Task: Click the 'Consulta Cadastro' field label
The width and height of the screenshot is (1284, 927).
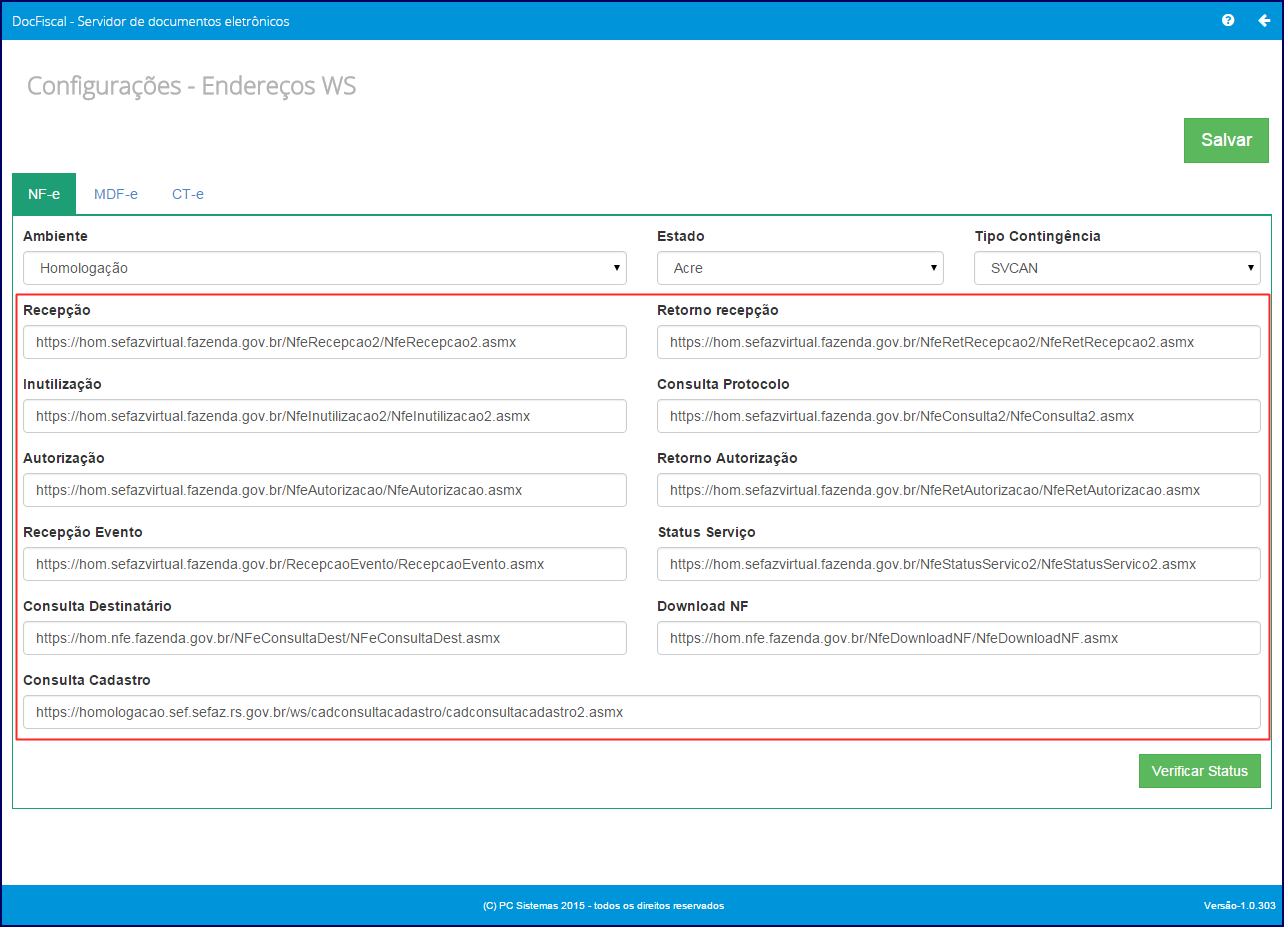Action: click(87, 680)
